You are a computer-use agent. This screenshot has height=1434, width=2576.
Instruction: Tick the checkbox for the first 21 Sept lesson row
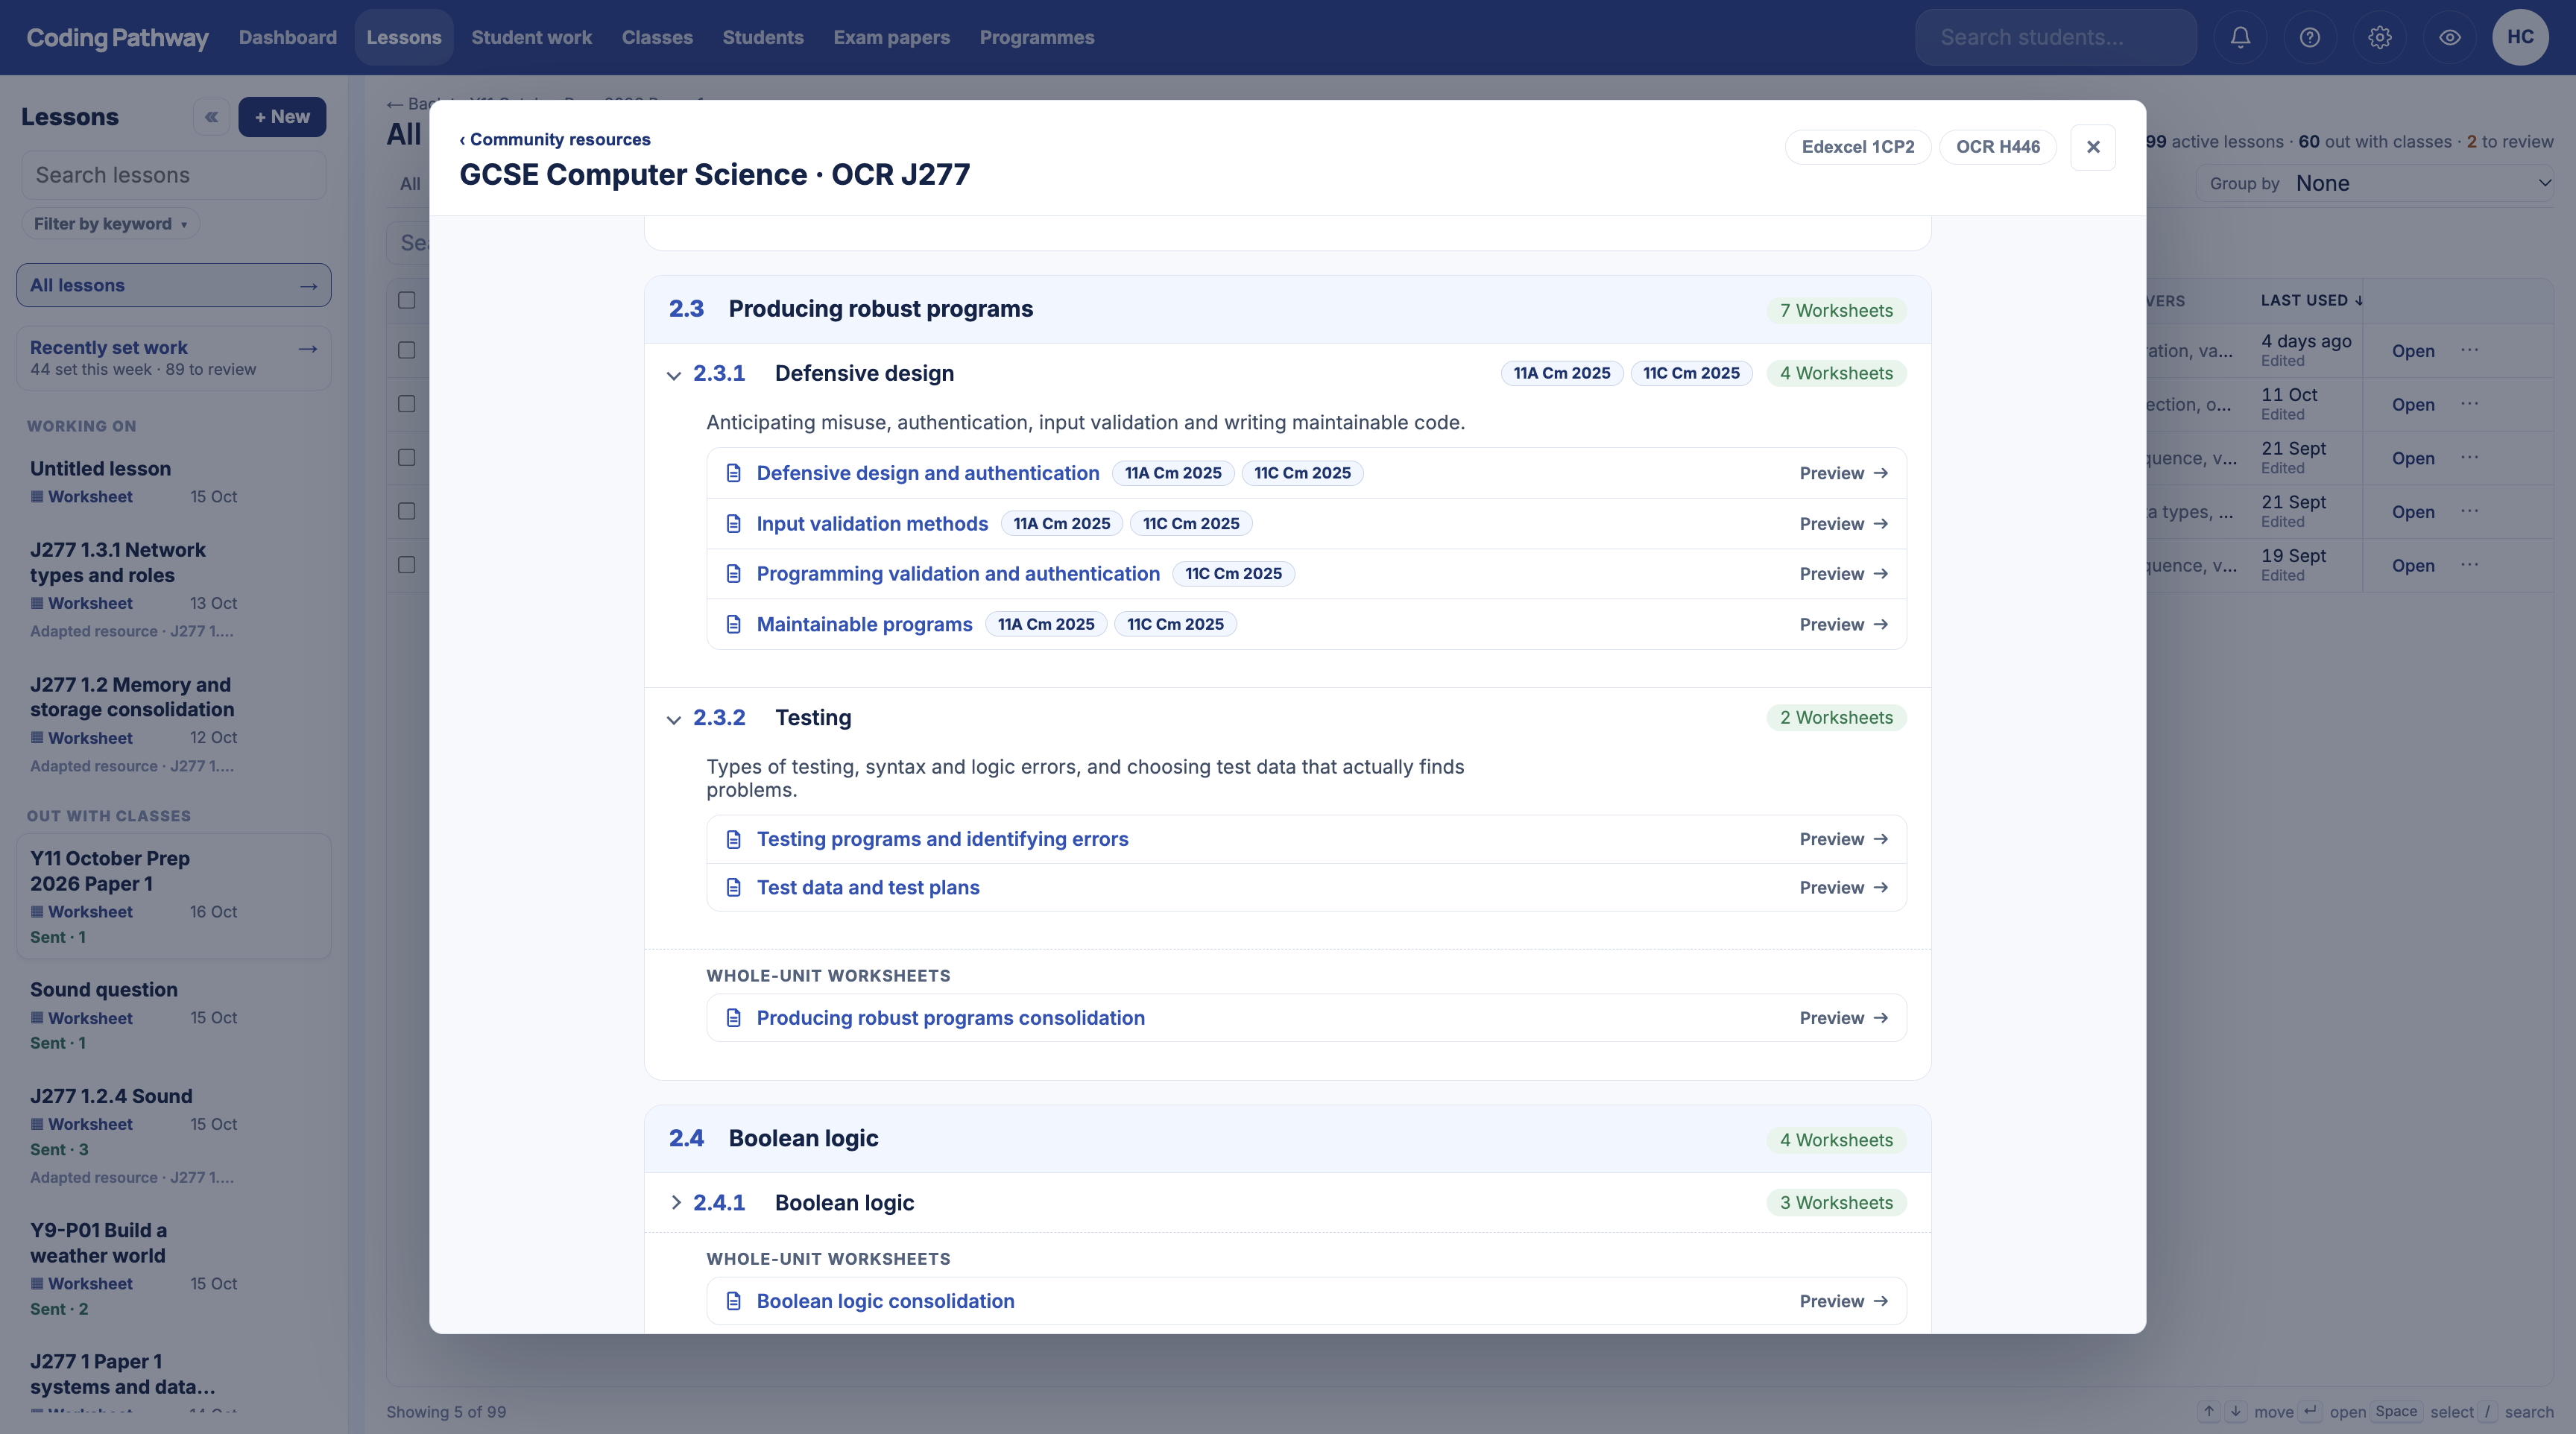pyautogui.click(x=406, y=457)
